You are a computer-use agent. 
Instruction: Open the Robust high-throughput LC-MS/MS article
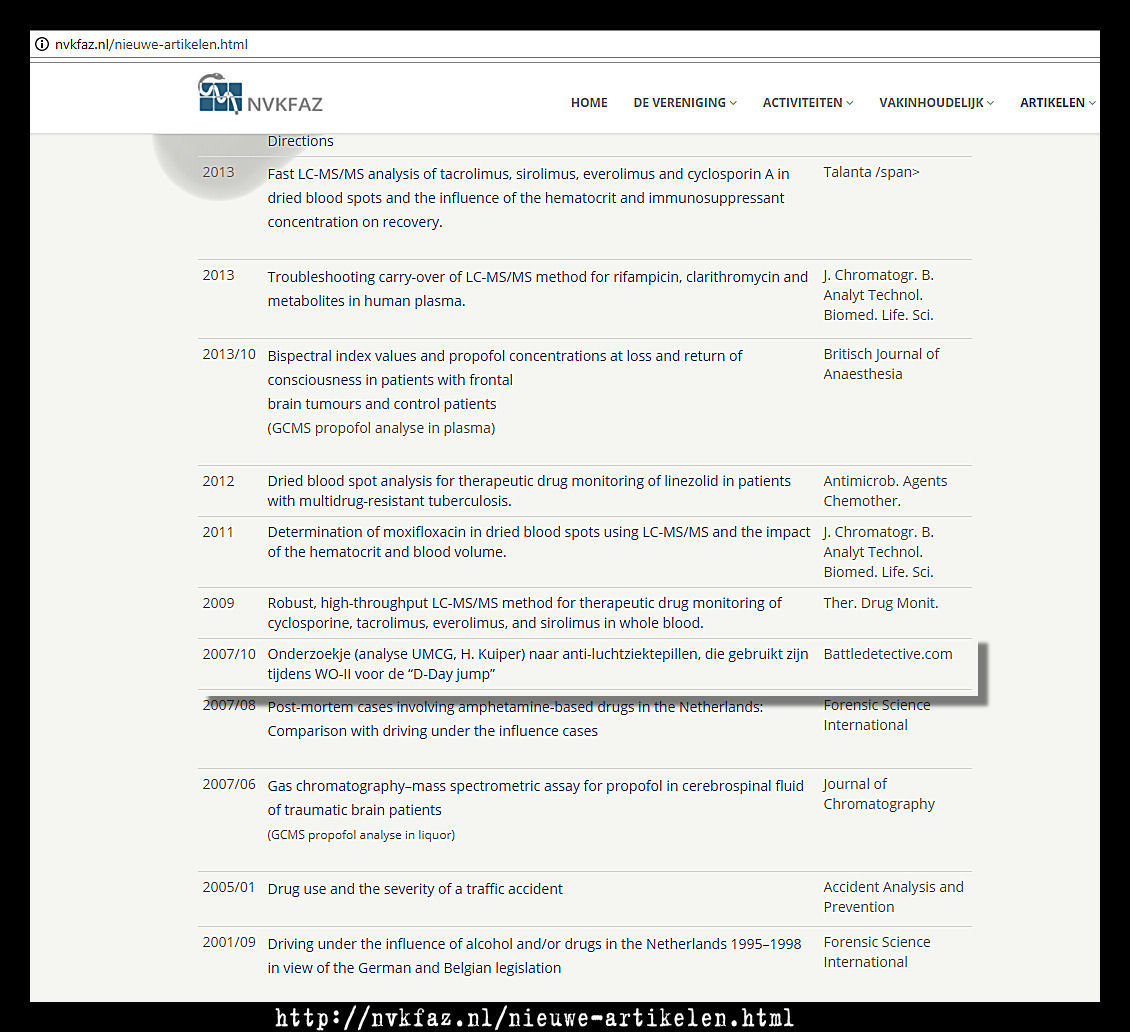(524, 613)
